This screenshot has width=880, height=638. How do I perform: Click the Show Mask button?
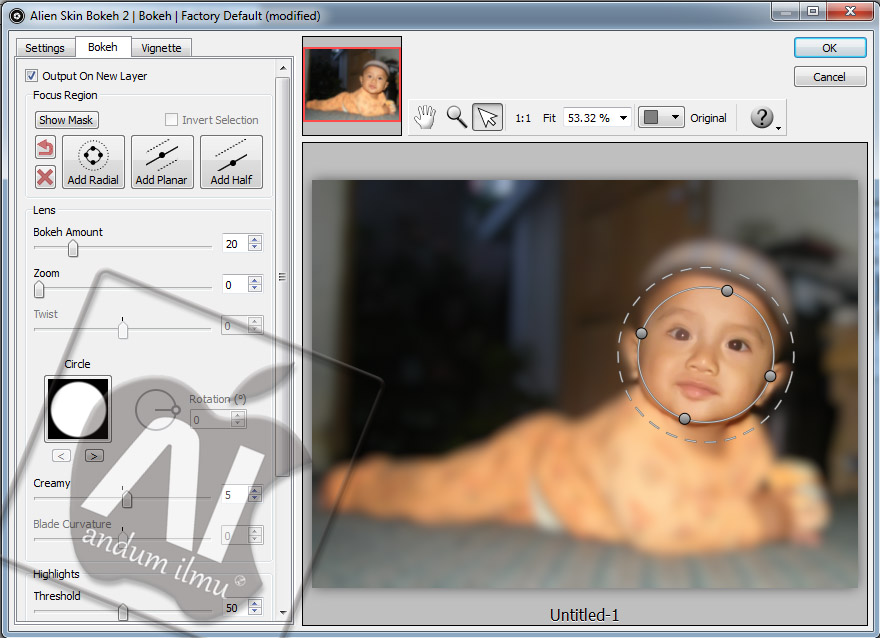tap(66, 120)
